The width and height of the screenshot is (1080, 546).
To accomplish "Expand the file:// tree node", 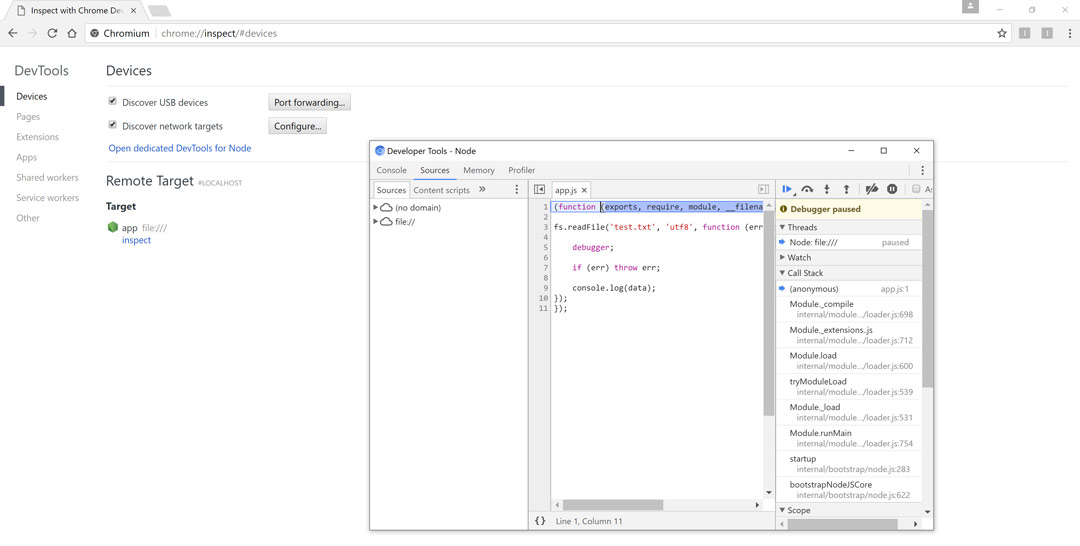I will [375, 221].
